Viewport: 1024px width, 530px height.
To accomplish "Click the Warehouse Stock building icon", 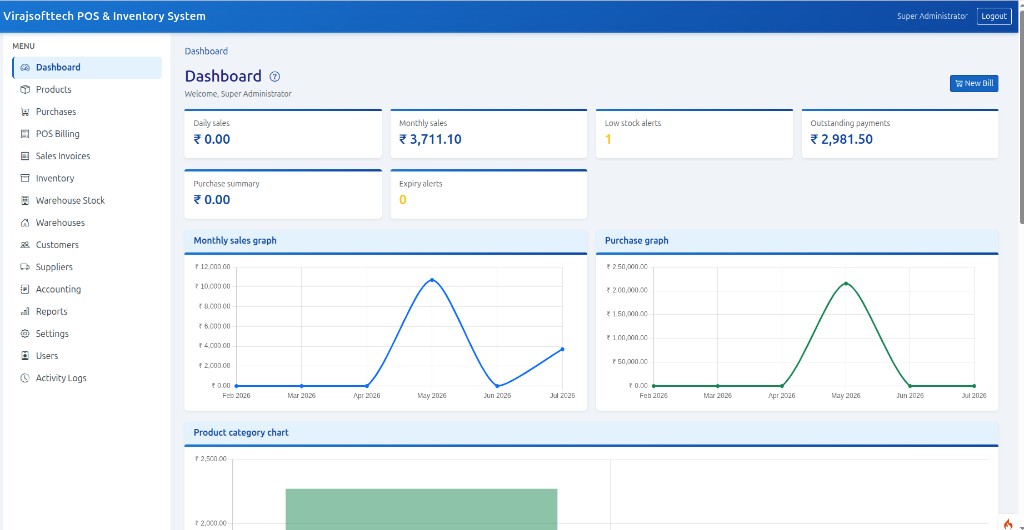I will [25, 200].
